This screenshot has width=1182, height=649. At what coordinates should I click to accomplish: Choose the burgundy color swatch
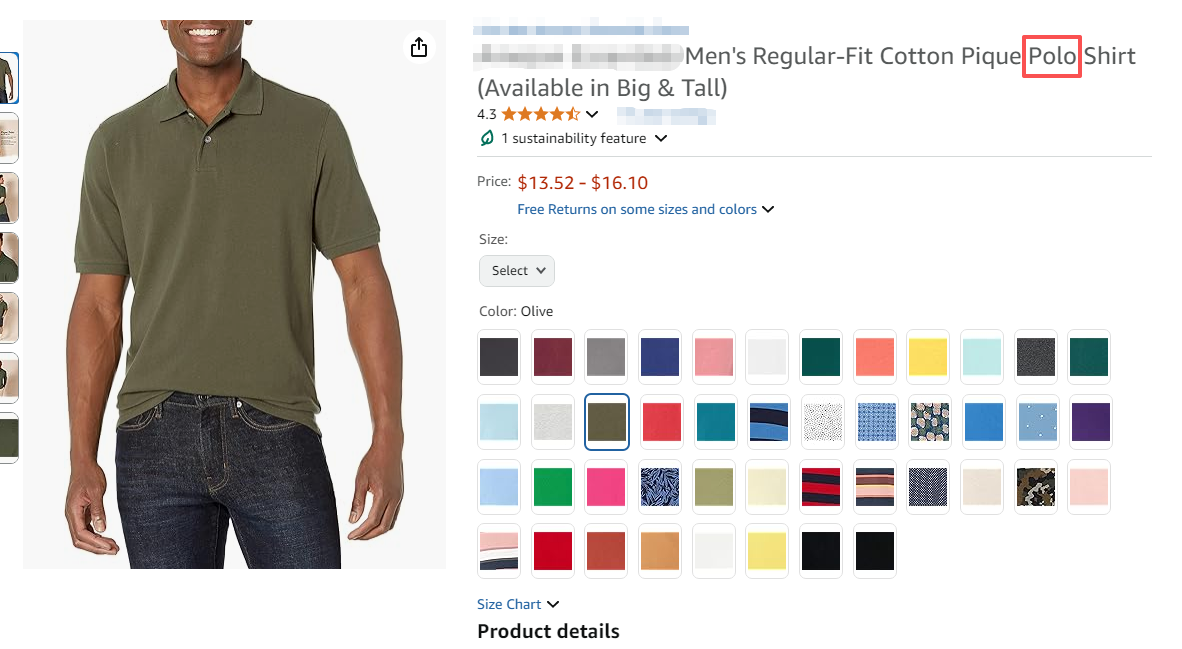[553, 357]
